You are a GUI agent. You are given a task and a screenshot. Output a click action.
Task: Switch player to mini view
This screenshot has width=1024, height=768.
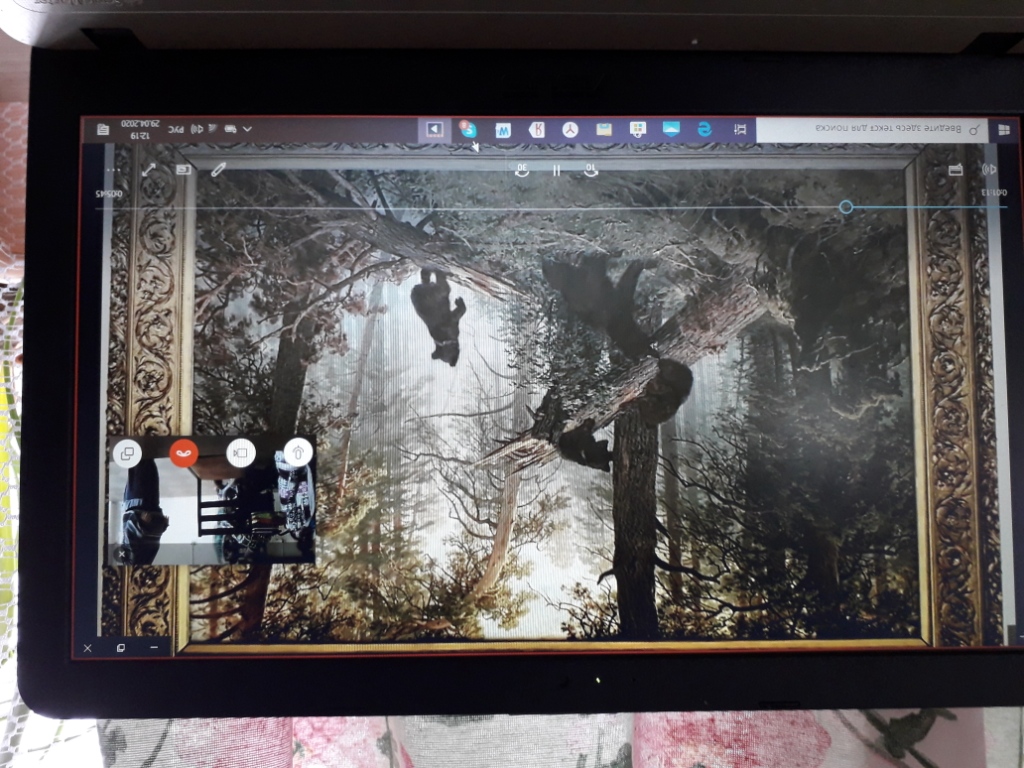click(x=184, y=170)
